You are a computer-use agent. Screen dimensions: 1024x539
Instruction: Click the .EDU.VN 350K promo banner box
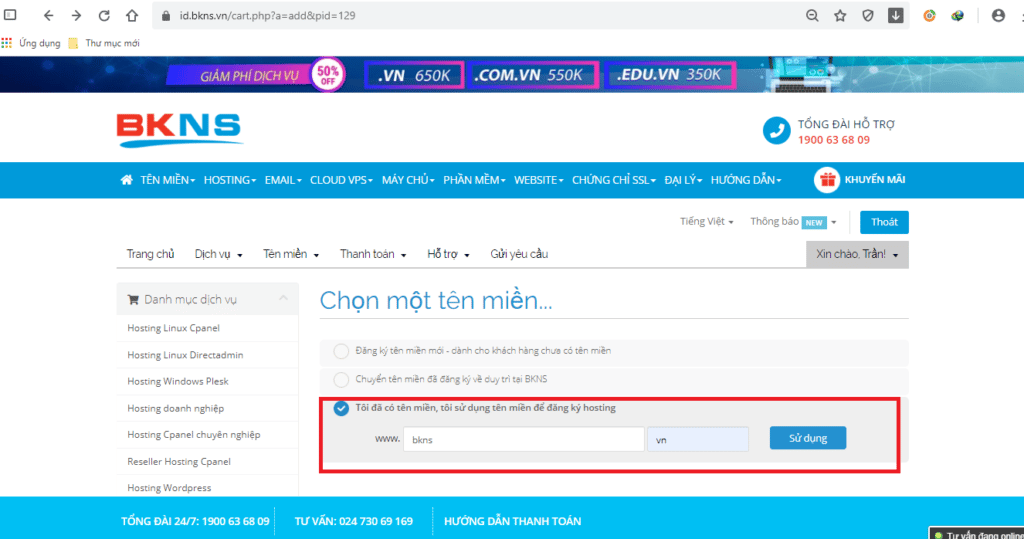tap(669, 75)
